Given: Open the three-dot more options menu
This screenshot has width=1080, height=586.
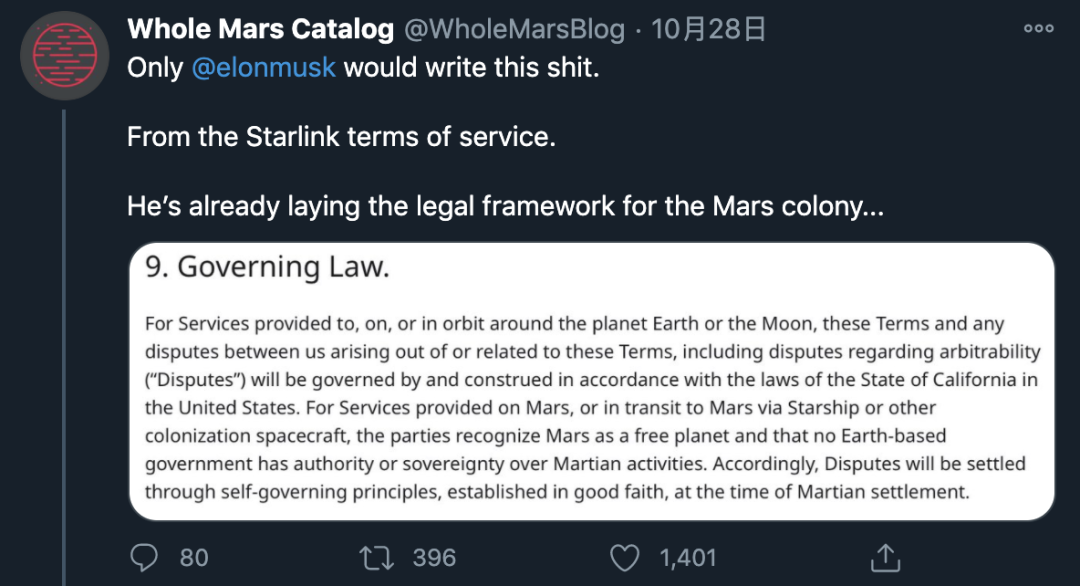Looking at the screenshot, I should coord(1038,28).
